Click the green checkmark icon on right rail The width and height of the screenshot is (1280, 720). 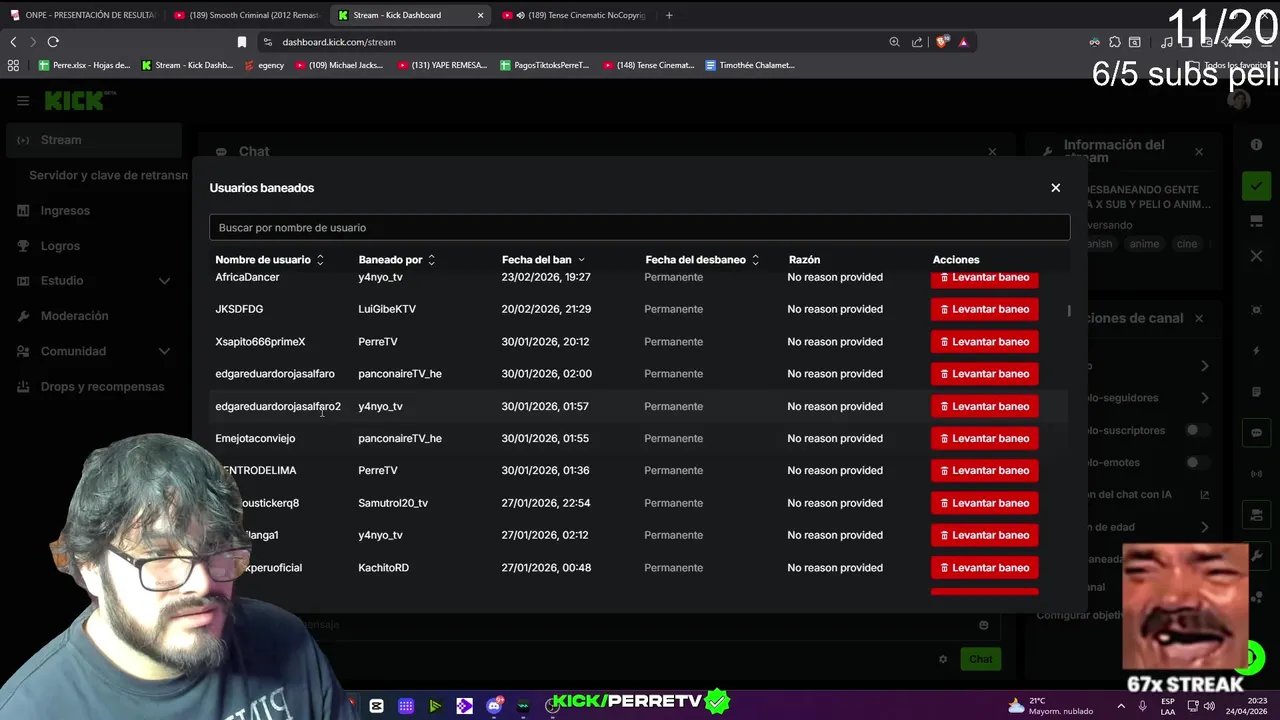[x=1256, y=186]
